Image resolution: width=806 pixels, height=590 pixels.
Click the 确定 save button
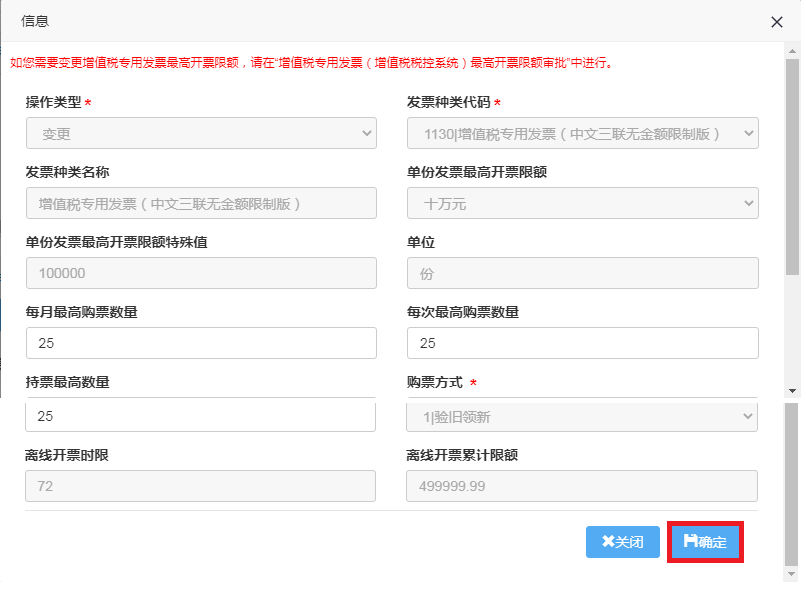click(x=705, y=542)
